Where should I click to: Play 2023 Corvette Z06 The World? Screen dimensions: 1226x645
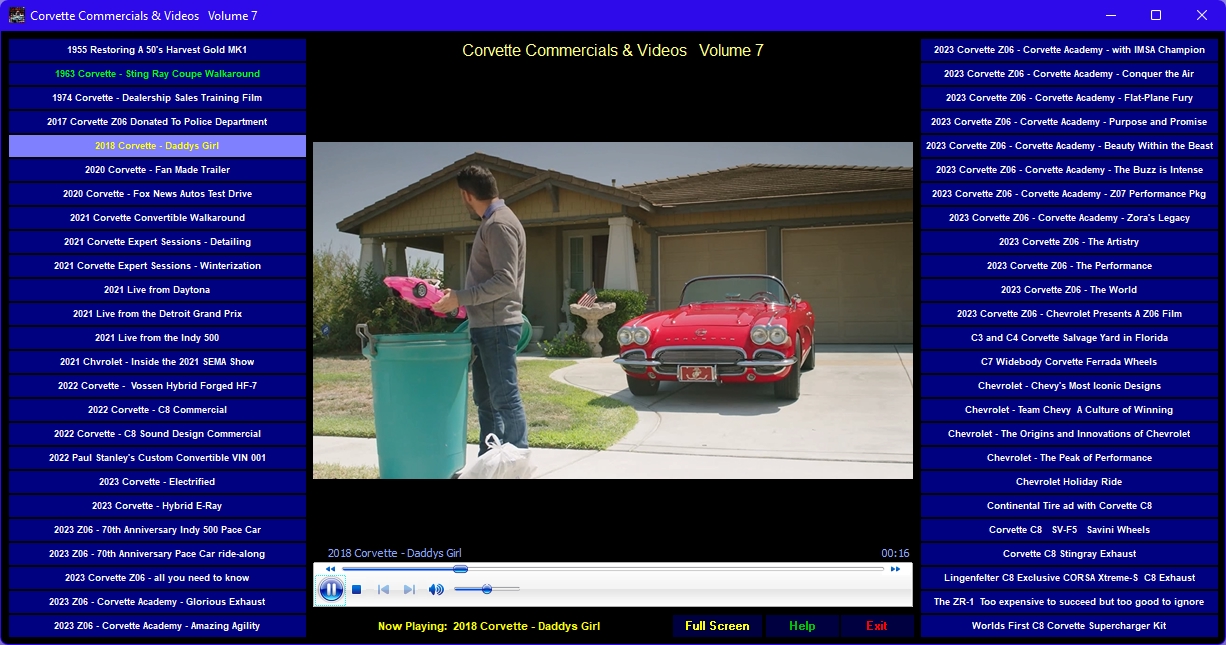coord(1069,290)
